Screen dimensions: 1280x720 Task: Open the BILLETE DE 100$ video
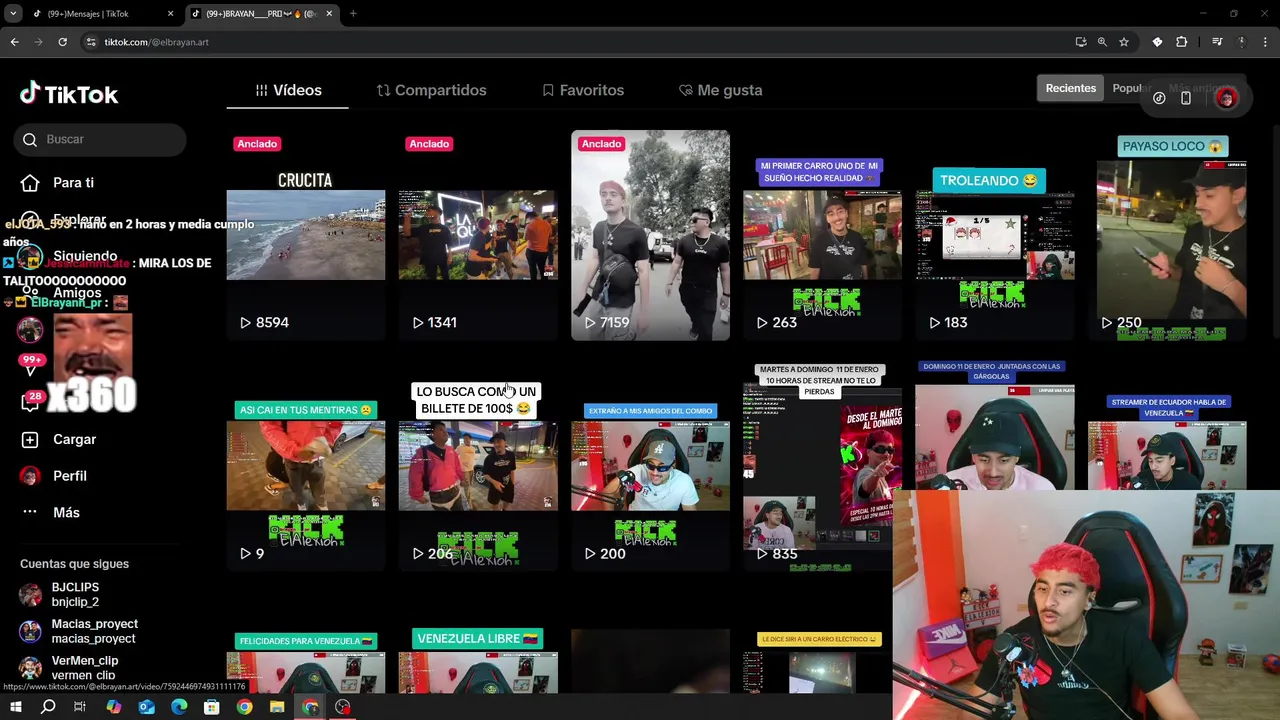coord(478,466)
